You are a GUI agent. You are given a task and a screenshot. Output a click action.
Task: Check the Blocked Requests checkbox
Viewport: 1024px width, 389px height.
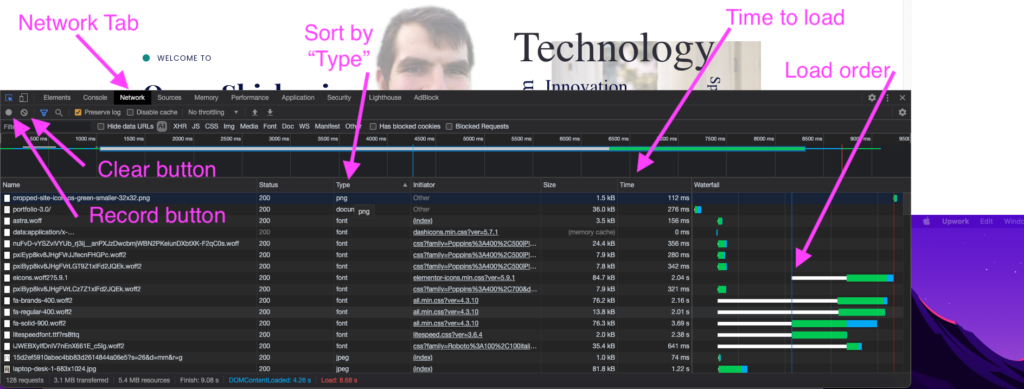(449, 127)
